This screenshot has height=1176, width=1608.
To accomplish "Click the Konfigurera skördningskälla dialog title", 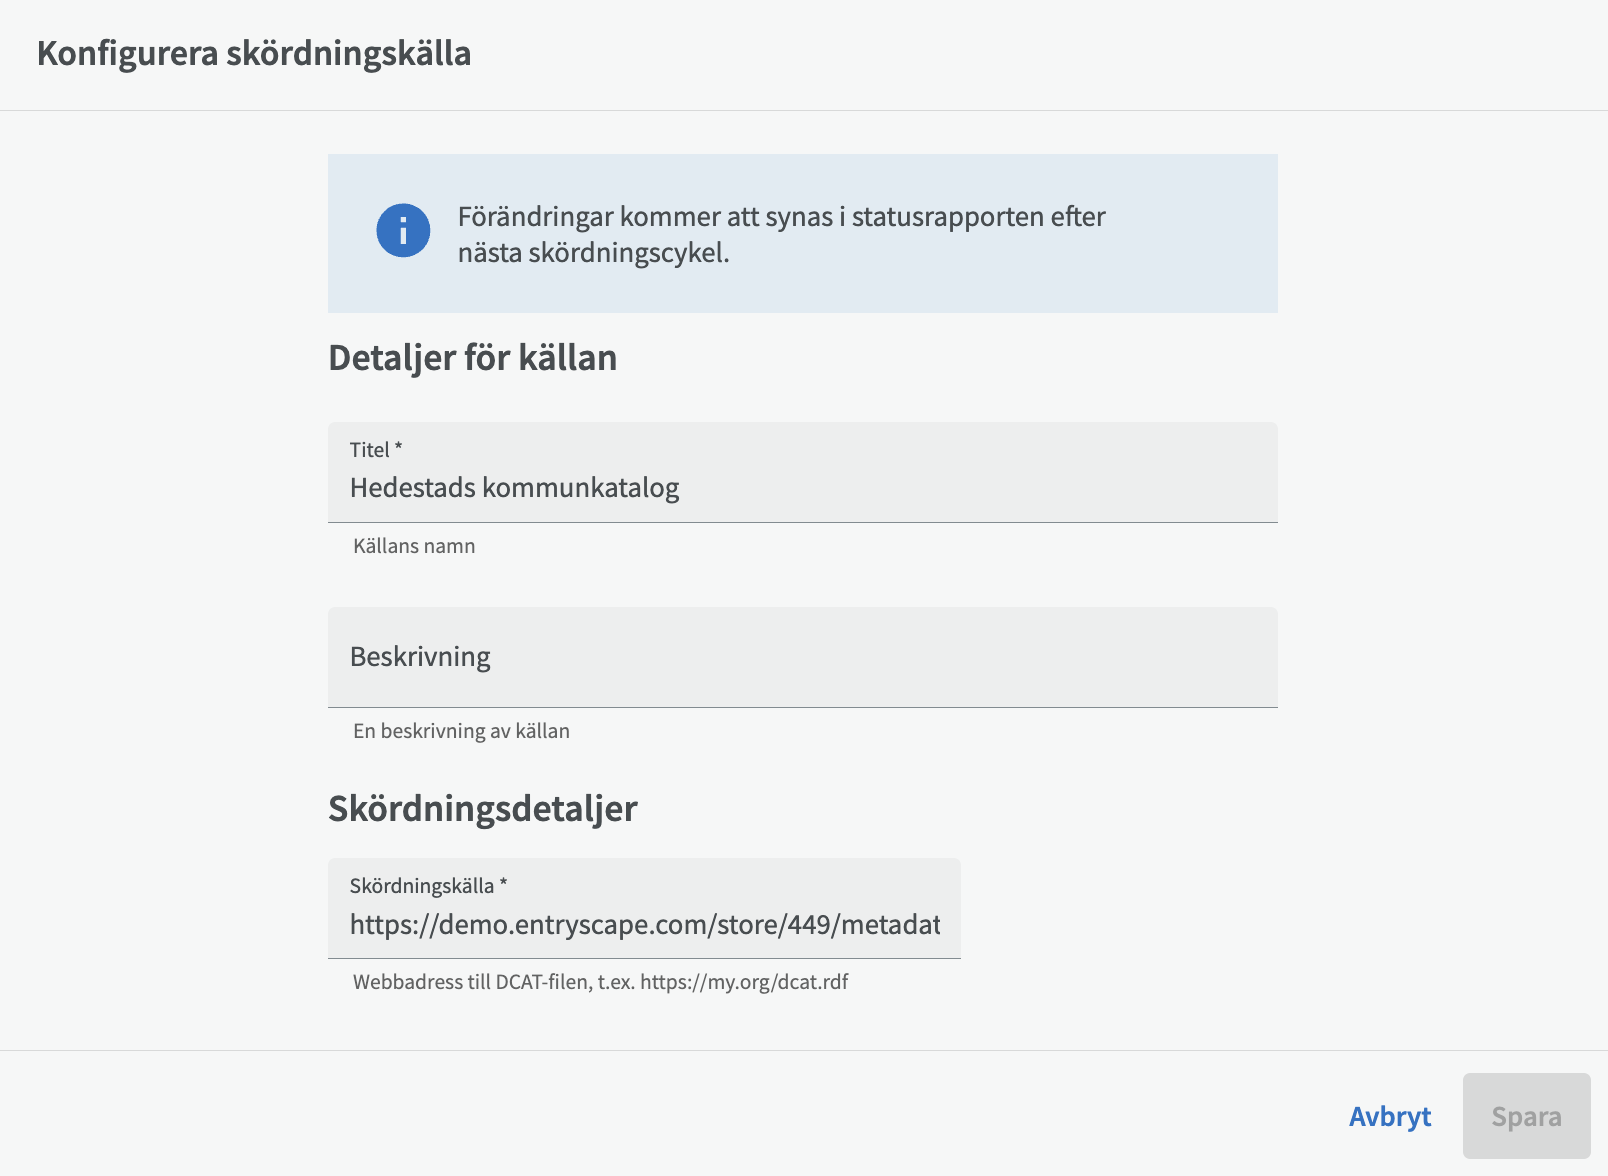I will tap(254, 53).
